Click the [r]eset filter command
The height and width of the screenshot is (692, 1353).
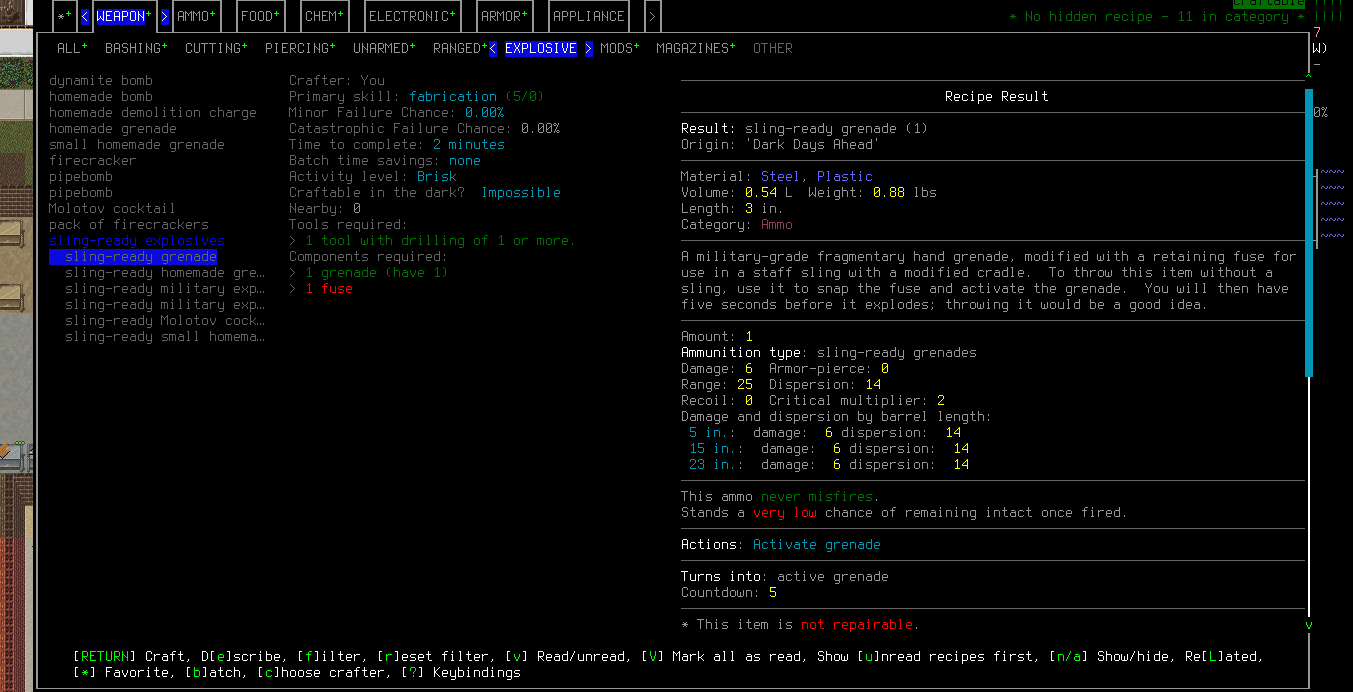[432, 656]
